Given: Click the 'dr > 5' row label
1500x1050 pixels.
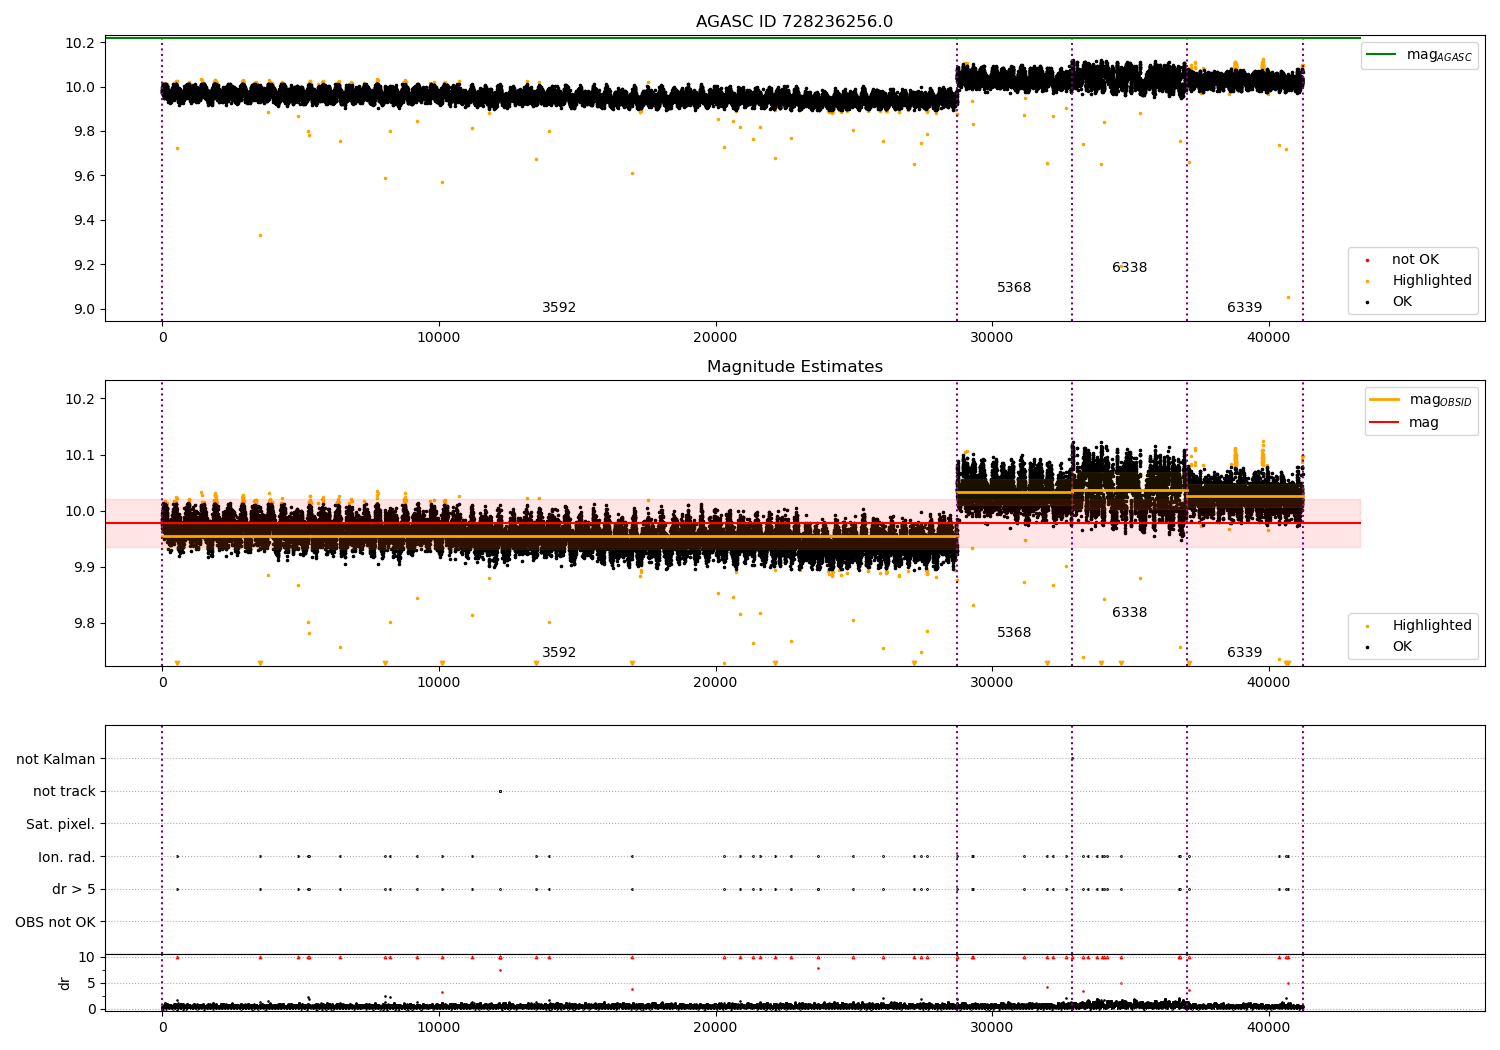Looking at the screenshot, I should click(x=74, y=890).
